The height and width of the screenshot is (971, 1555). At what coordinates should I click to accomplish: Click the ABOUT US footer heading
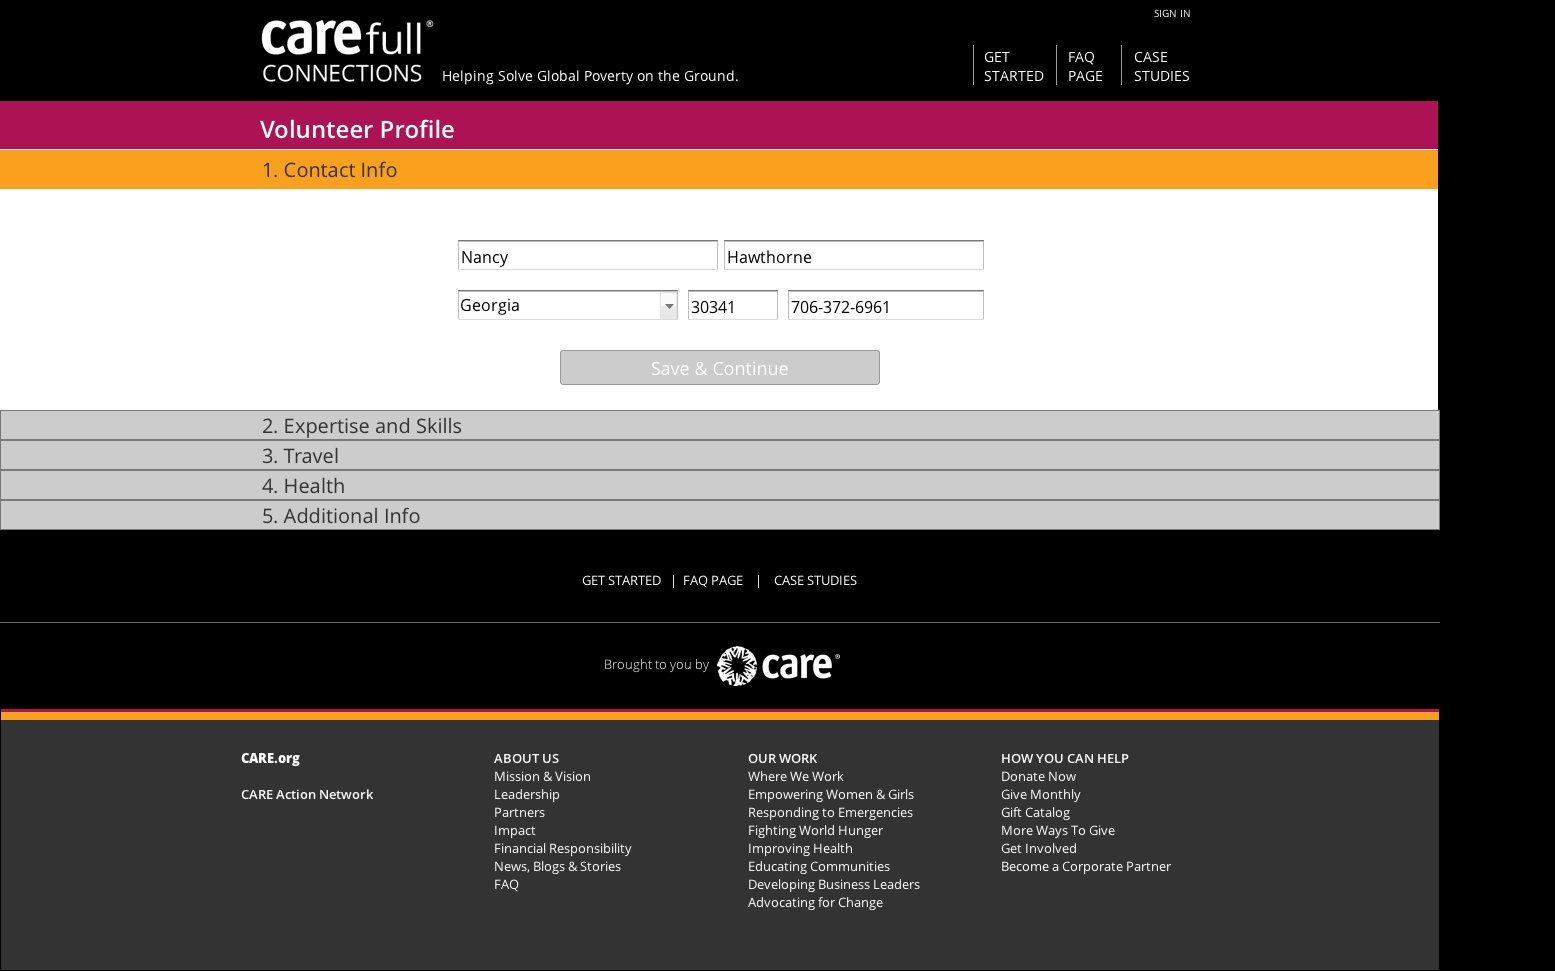526,758
